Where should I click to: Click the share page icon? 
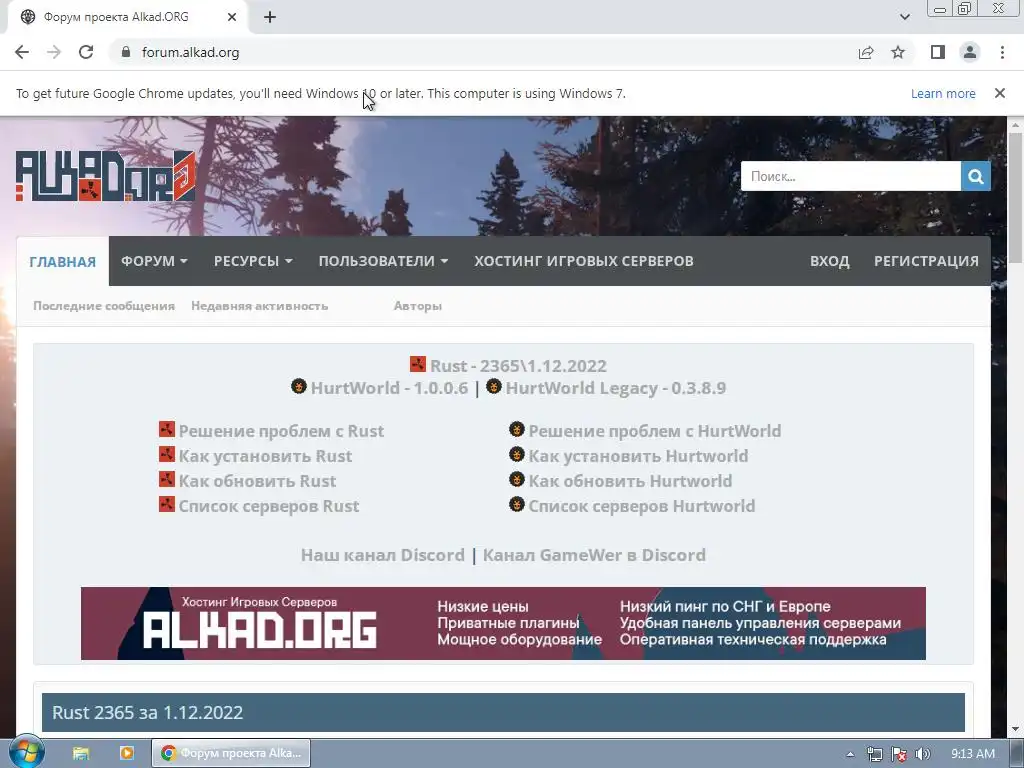tap(866, 52)
